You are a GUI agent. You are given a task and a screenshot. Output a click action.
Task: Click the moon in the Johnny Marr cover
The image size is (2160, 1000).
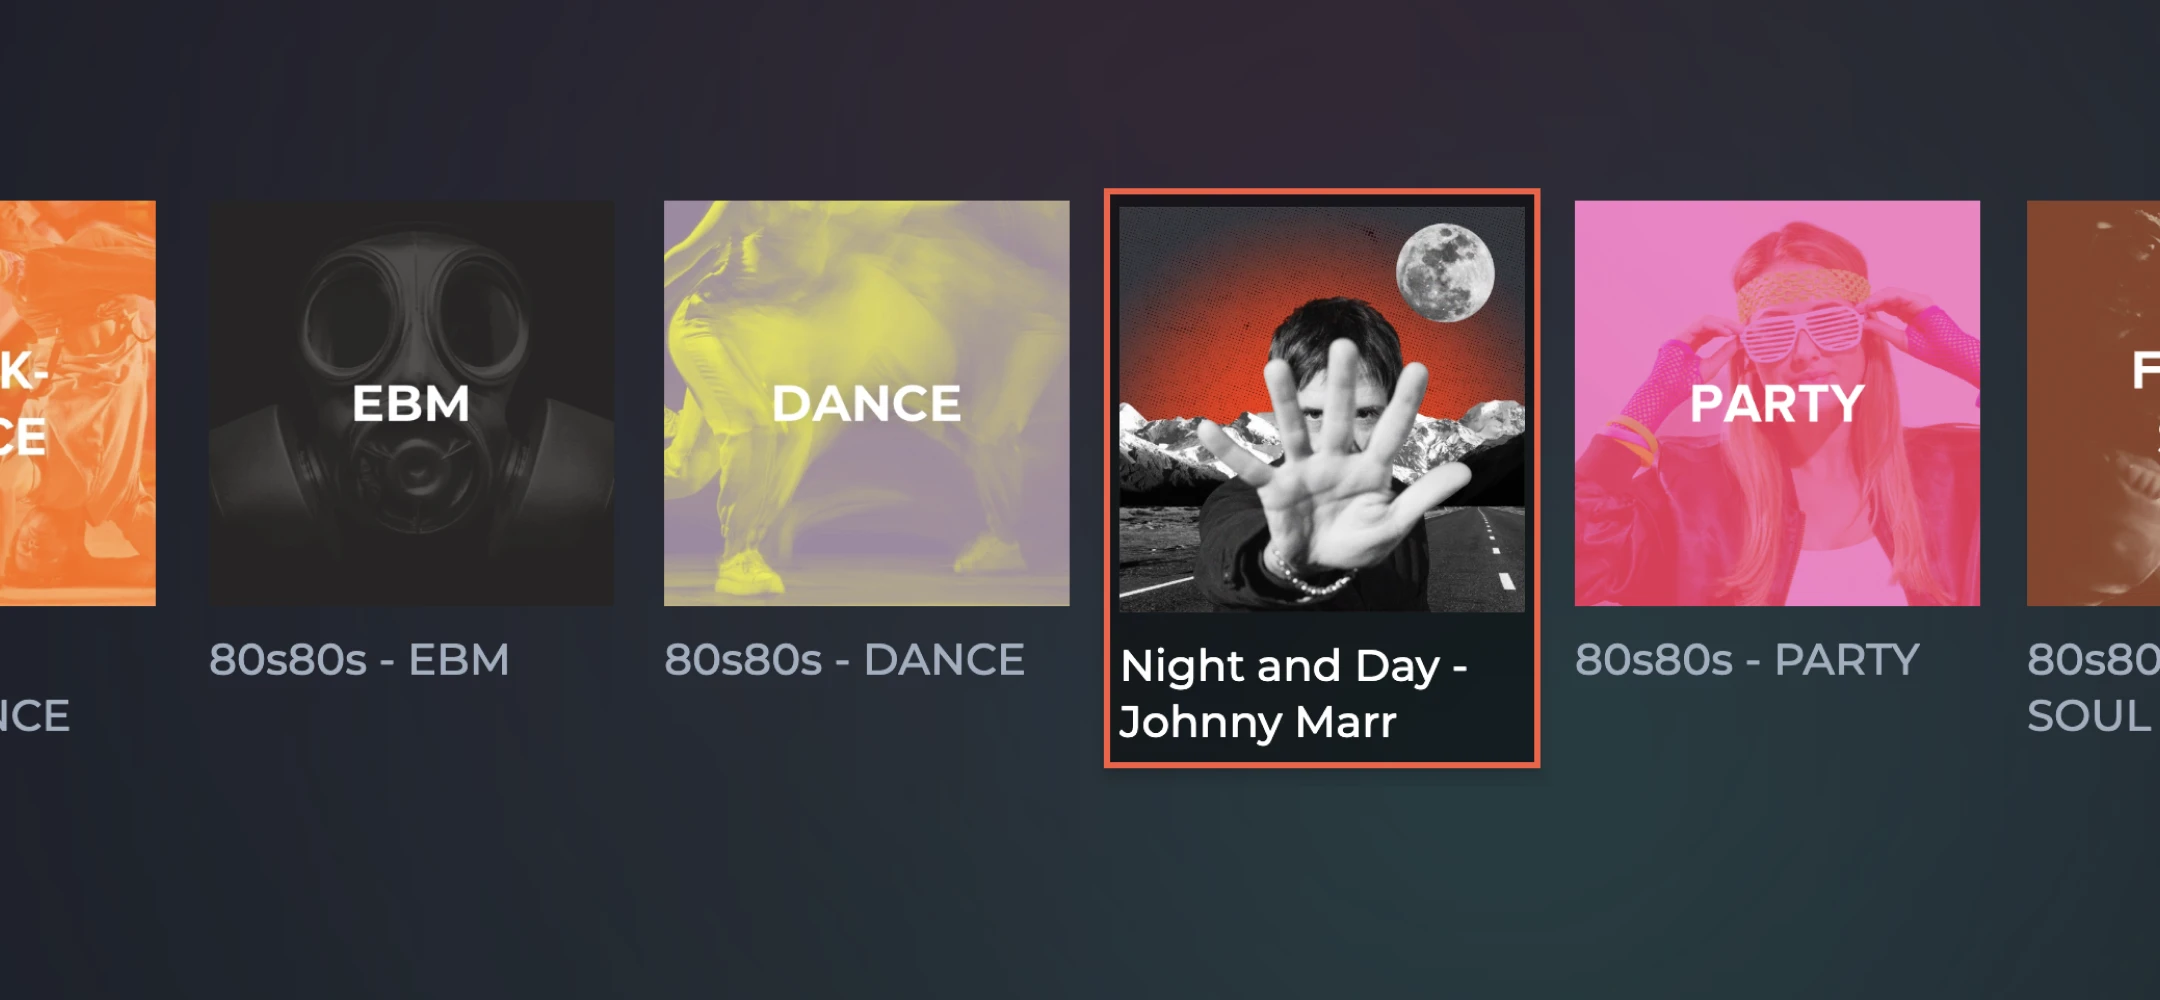(1445, 272)
